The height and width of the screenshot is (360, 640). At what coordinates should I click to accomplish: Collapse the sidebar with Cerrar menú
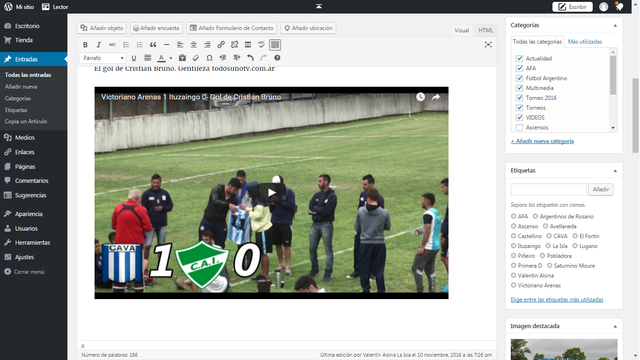tap(24, 272)
